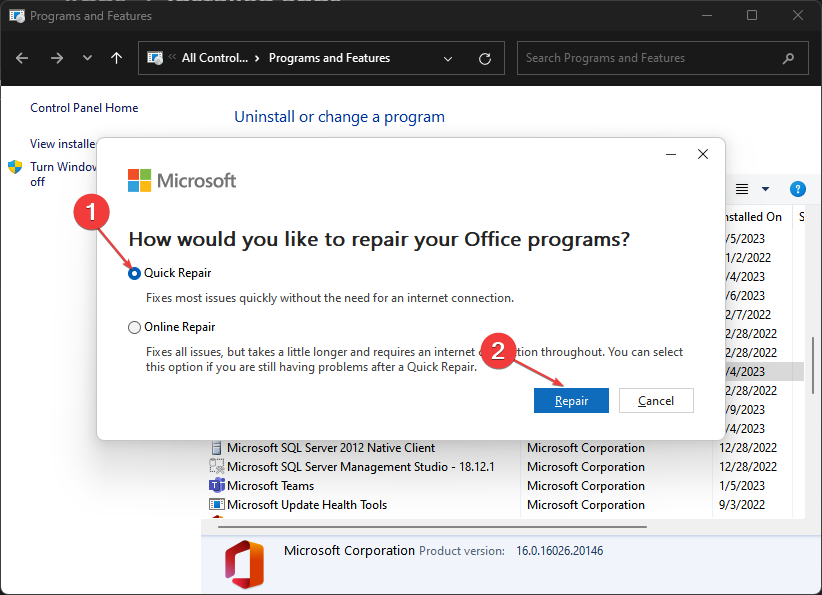
Task: Open Help via the question mark icon
Action: click(x=797, y=189)
